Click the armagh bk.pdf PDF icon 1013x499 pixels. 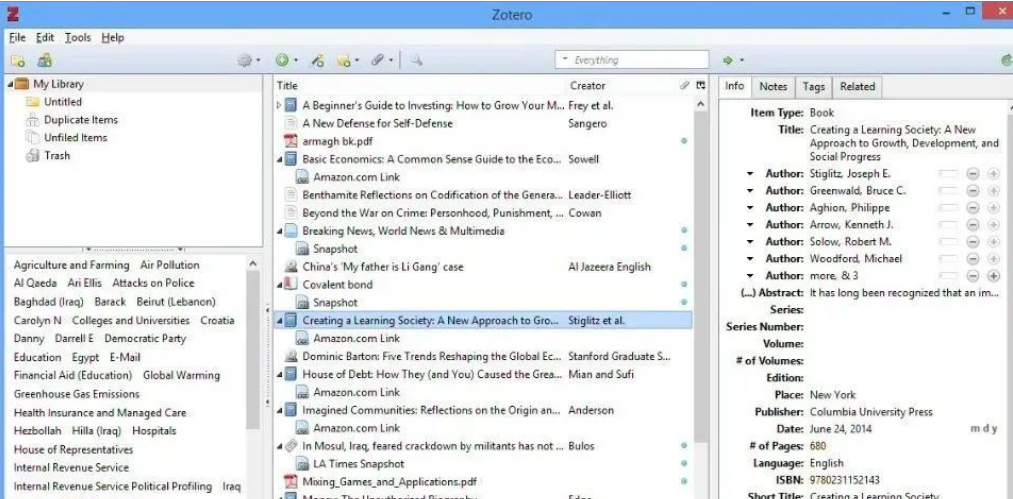[291, 141]
